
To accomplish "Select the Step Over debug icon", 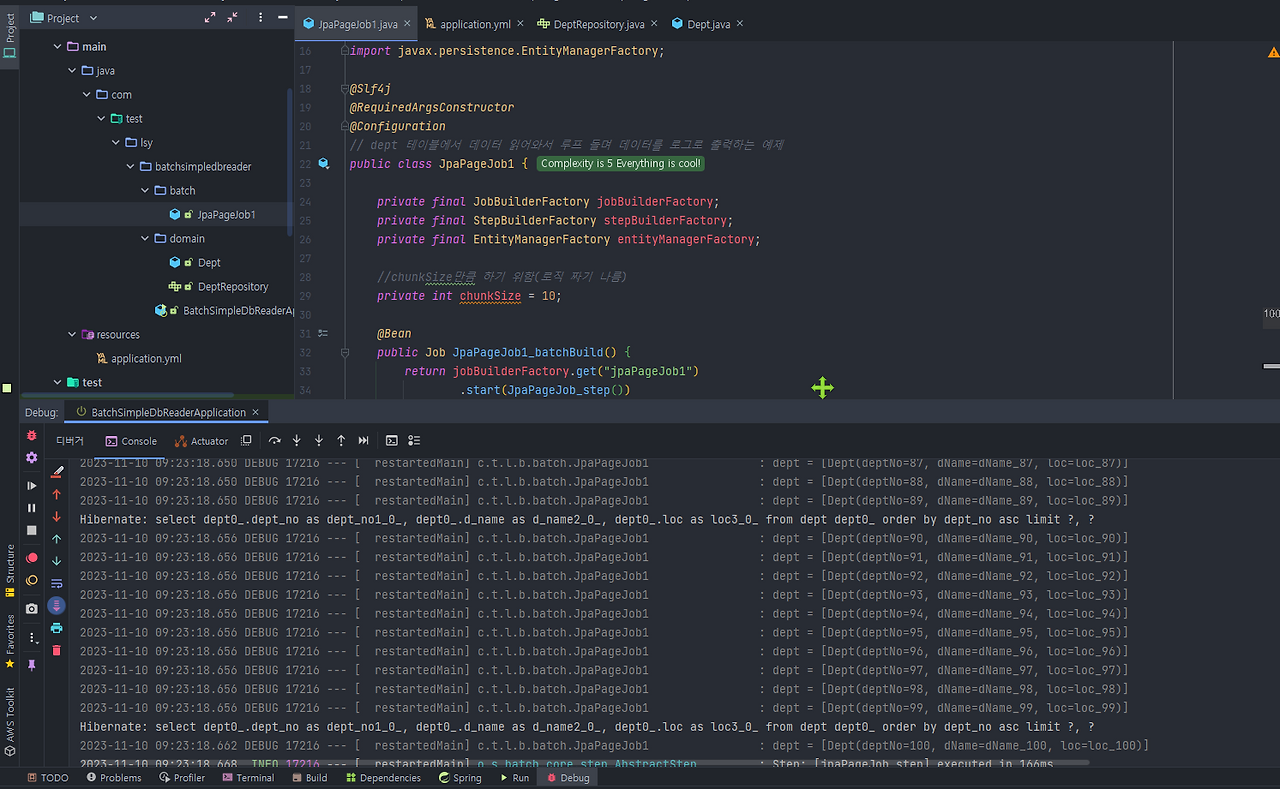I will click(274, 440).
